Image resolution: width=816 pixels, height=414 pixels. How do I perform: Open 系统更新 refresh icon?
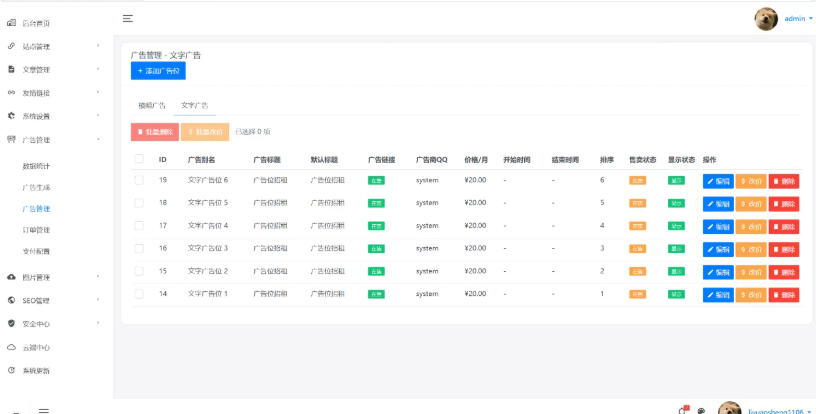pyautogui.click(x=11, y=370)
